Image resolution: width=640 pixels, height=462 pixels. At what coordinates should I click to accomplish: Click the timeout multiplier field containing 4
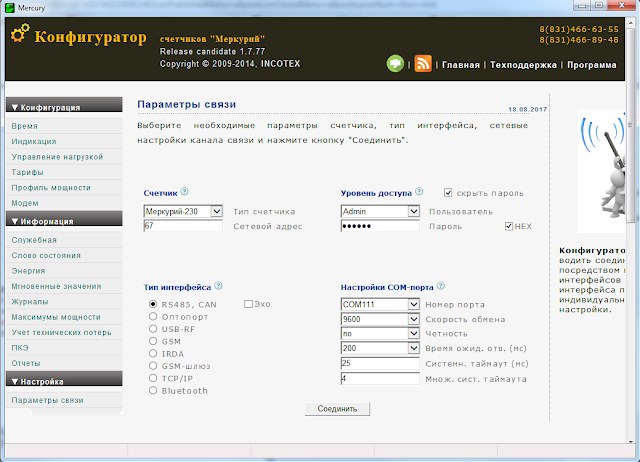(380, 378)
